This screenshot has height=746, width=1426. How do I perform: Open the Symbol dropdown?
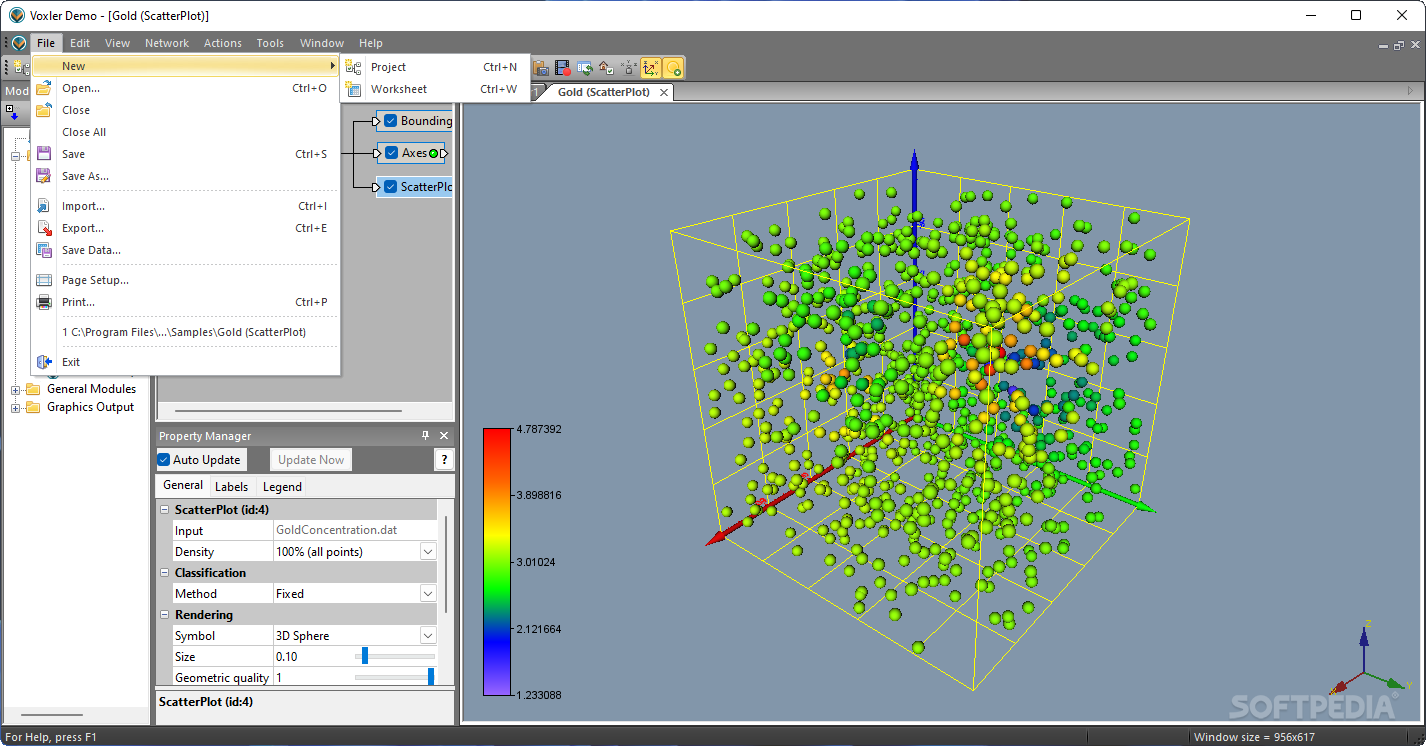pos(428,636)
